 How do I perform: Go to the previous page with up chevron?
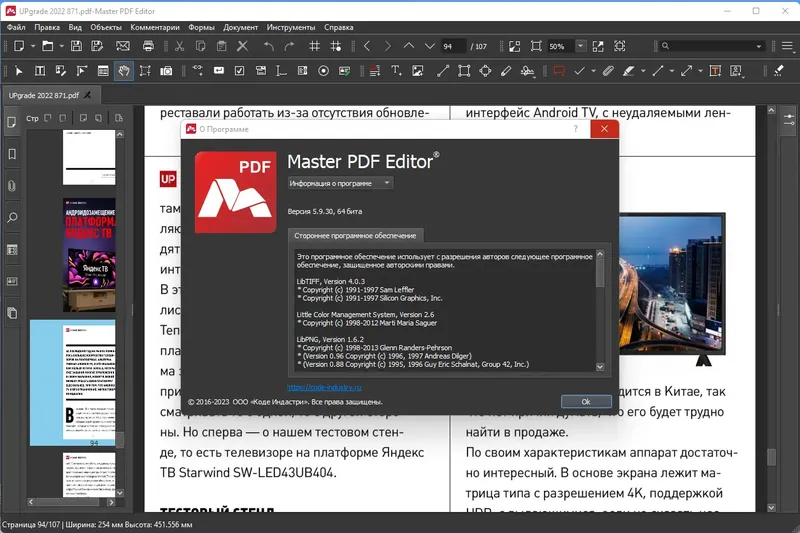click(x=409, y=46)
